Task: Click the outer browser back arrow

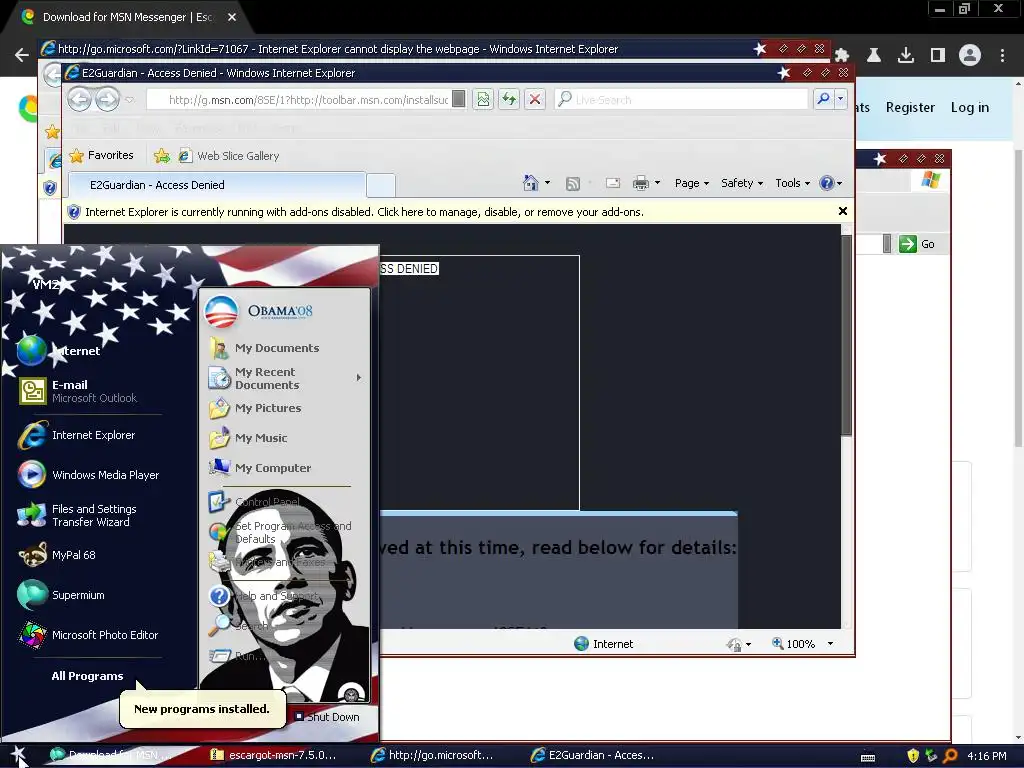Action: (22, 55)
